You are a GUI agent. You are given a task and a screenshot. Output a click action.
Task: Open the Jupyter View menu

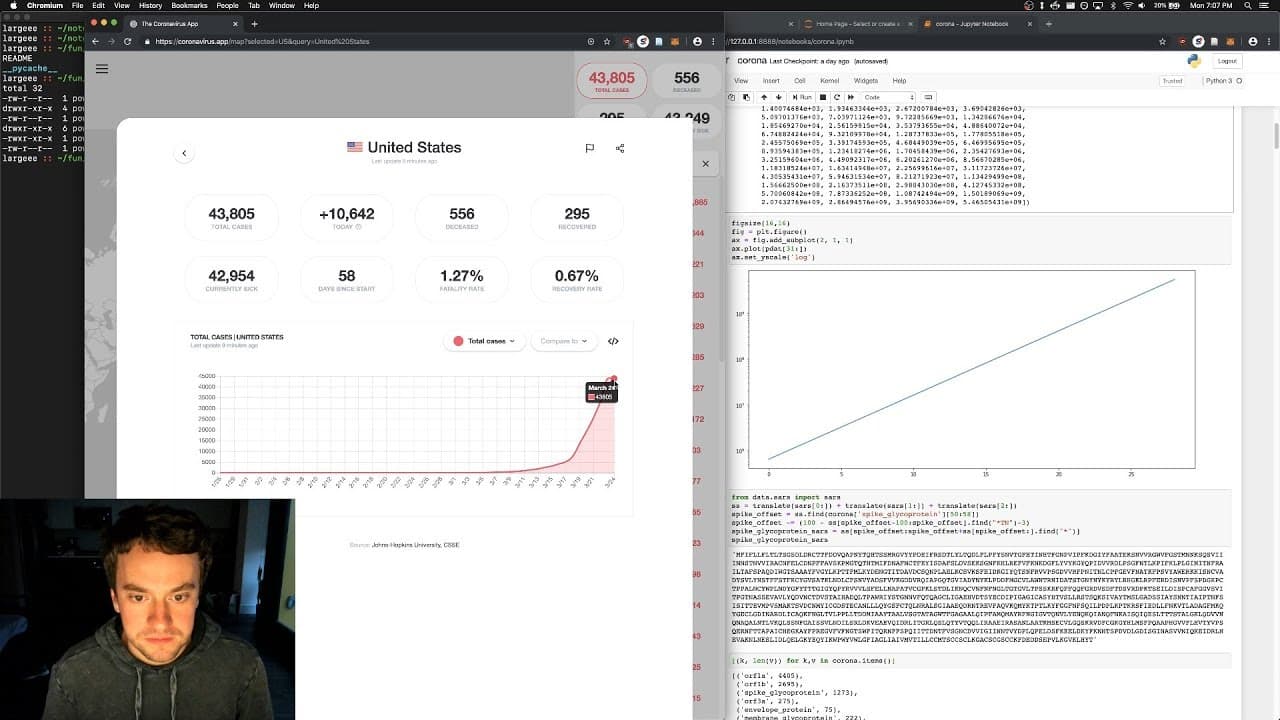[741, 81]
